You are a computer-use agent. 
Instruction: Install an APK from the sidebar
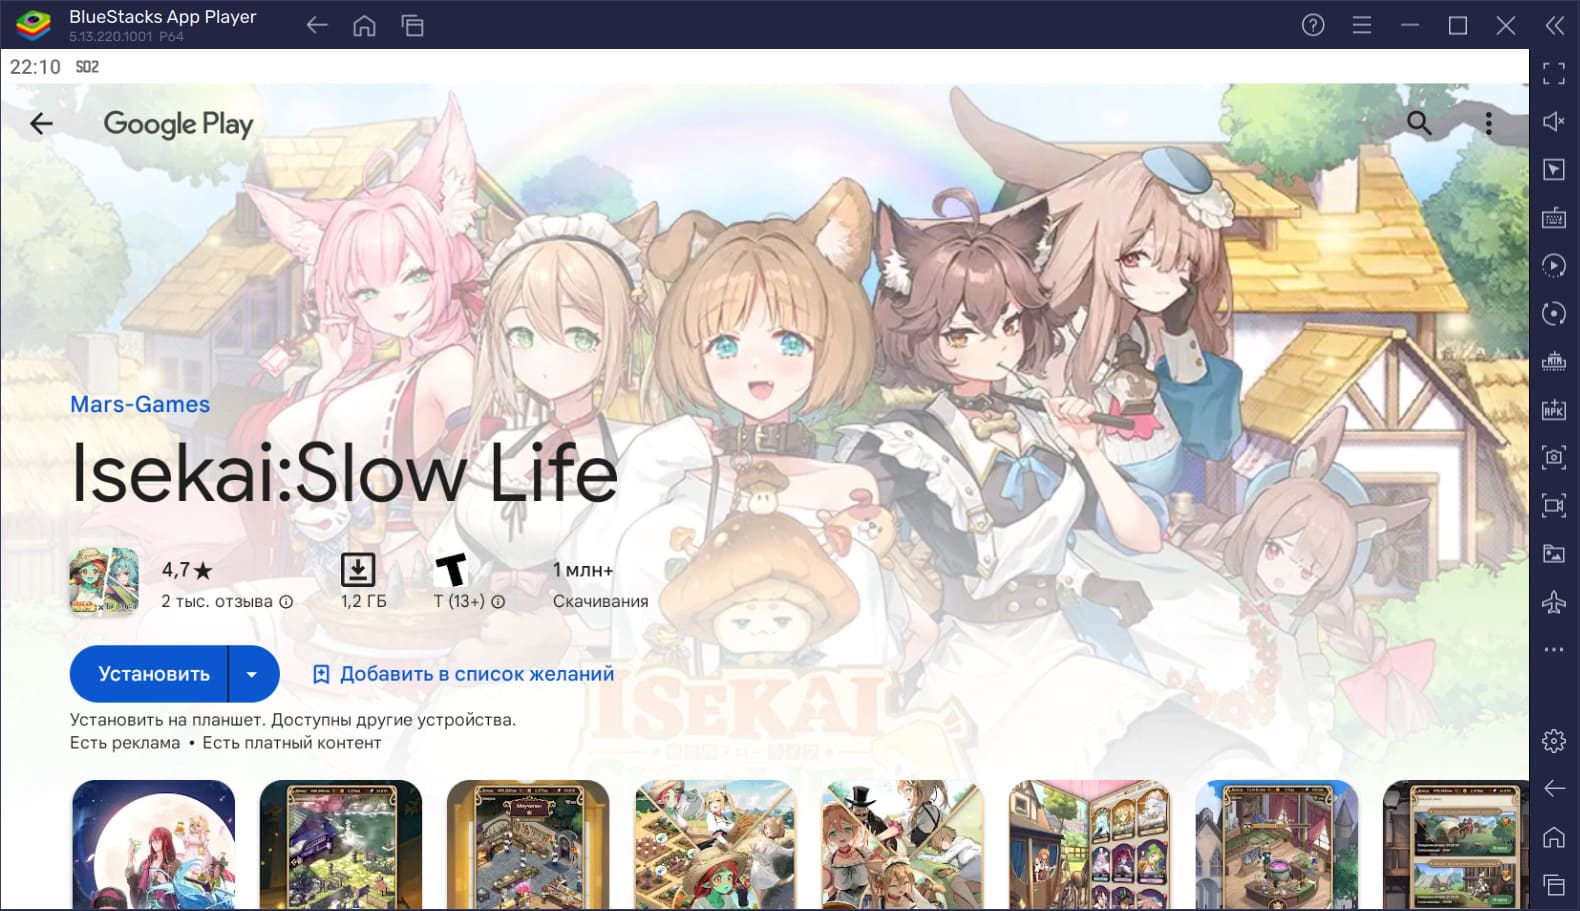coord(1554,409)
